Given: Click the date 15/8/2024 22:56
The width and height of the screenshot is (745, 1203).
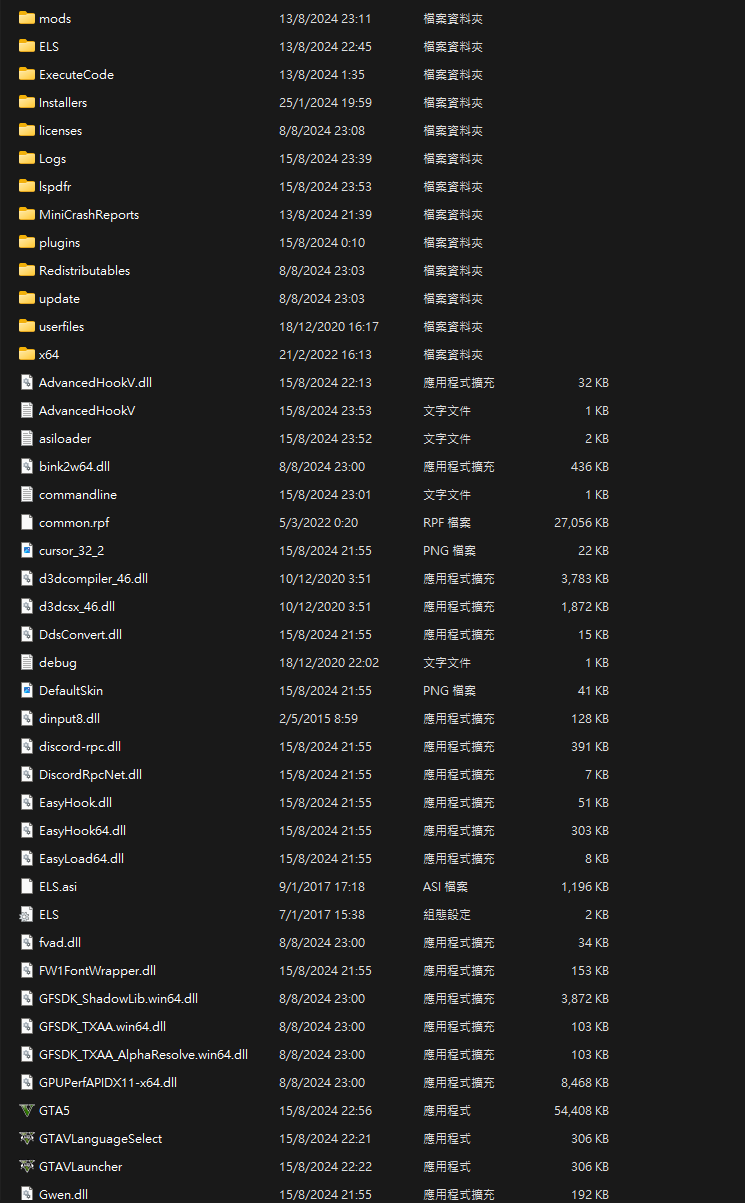Looking at the screenshot, I should tap(325, 1110).
